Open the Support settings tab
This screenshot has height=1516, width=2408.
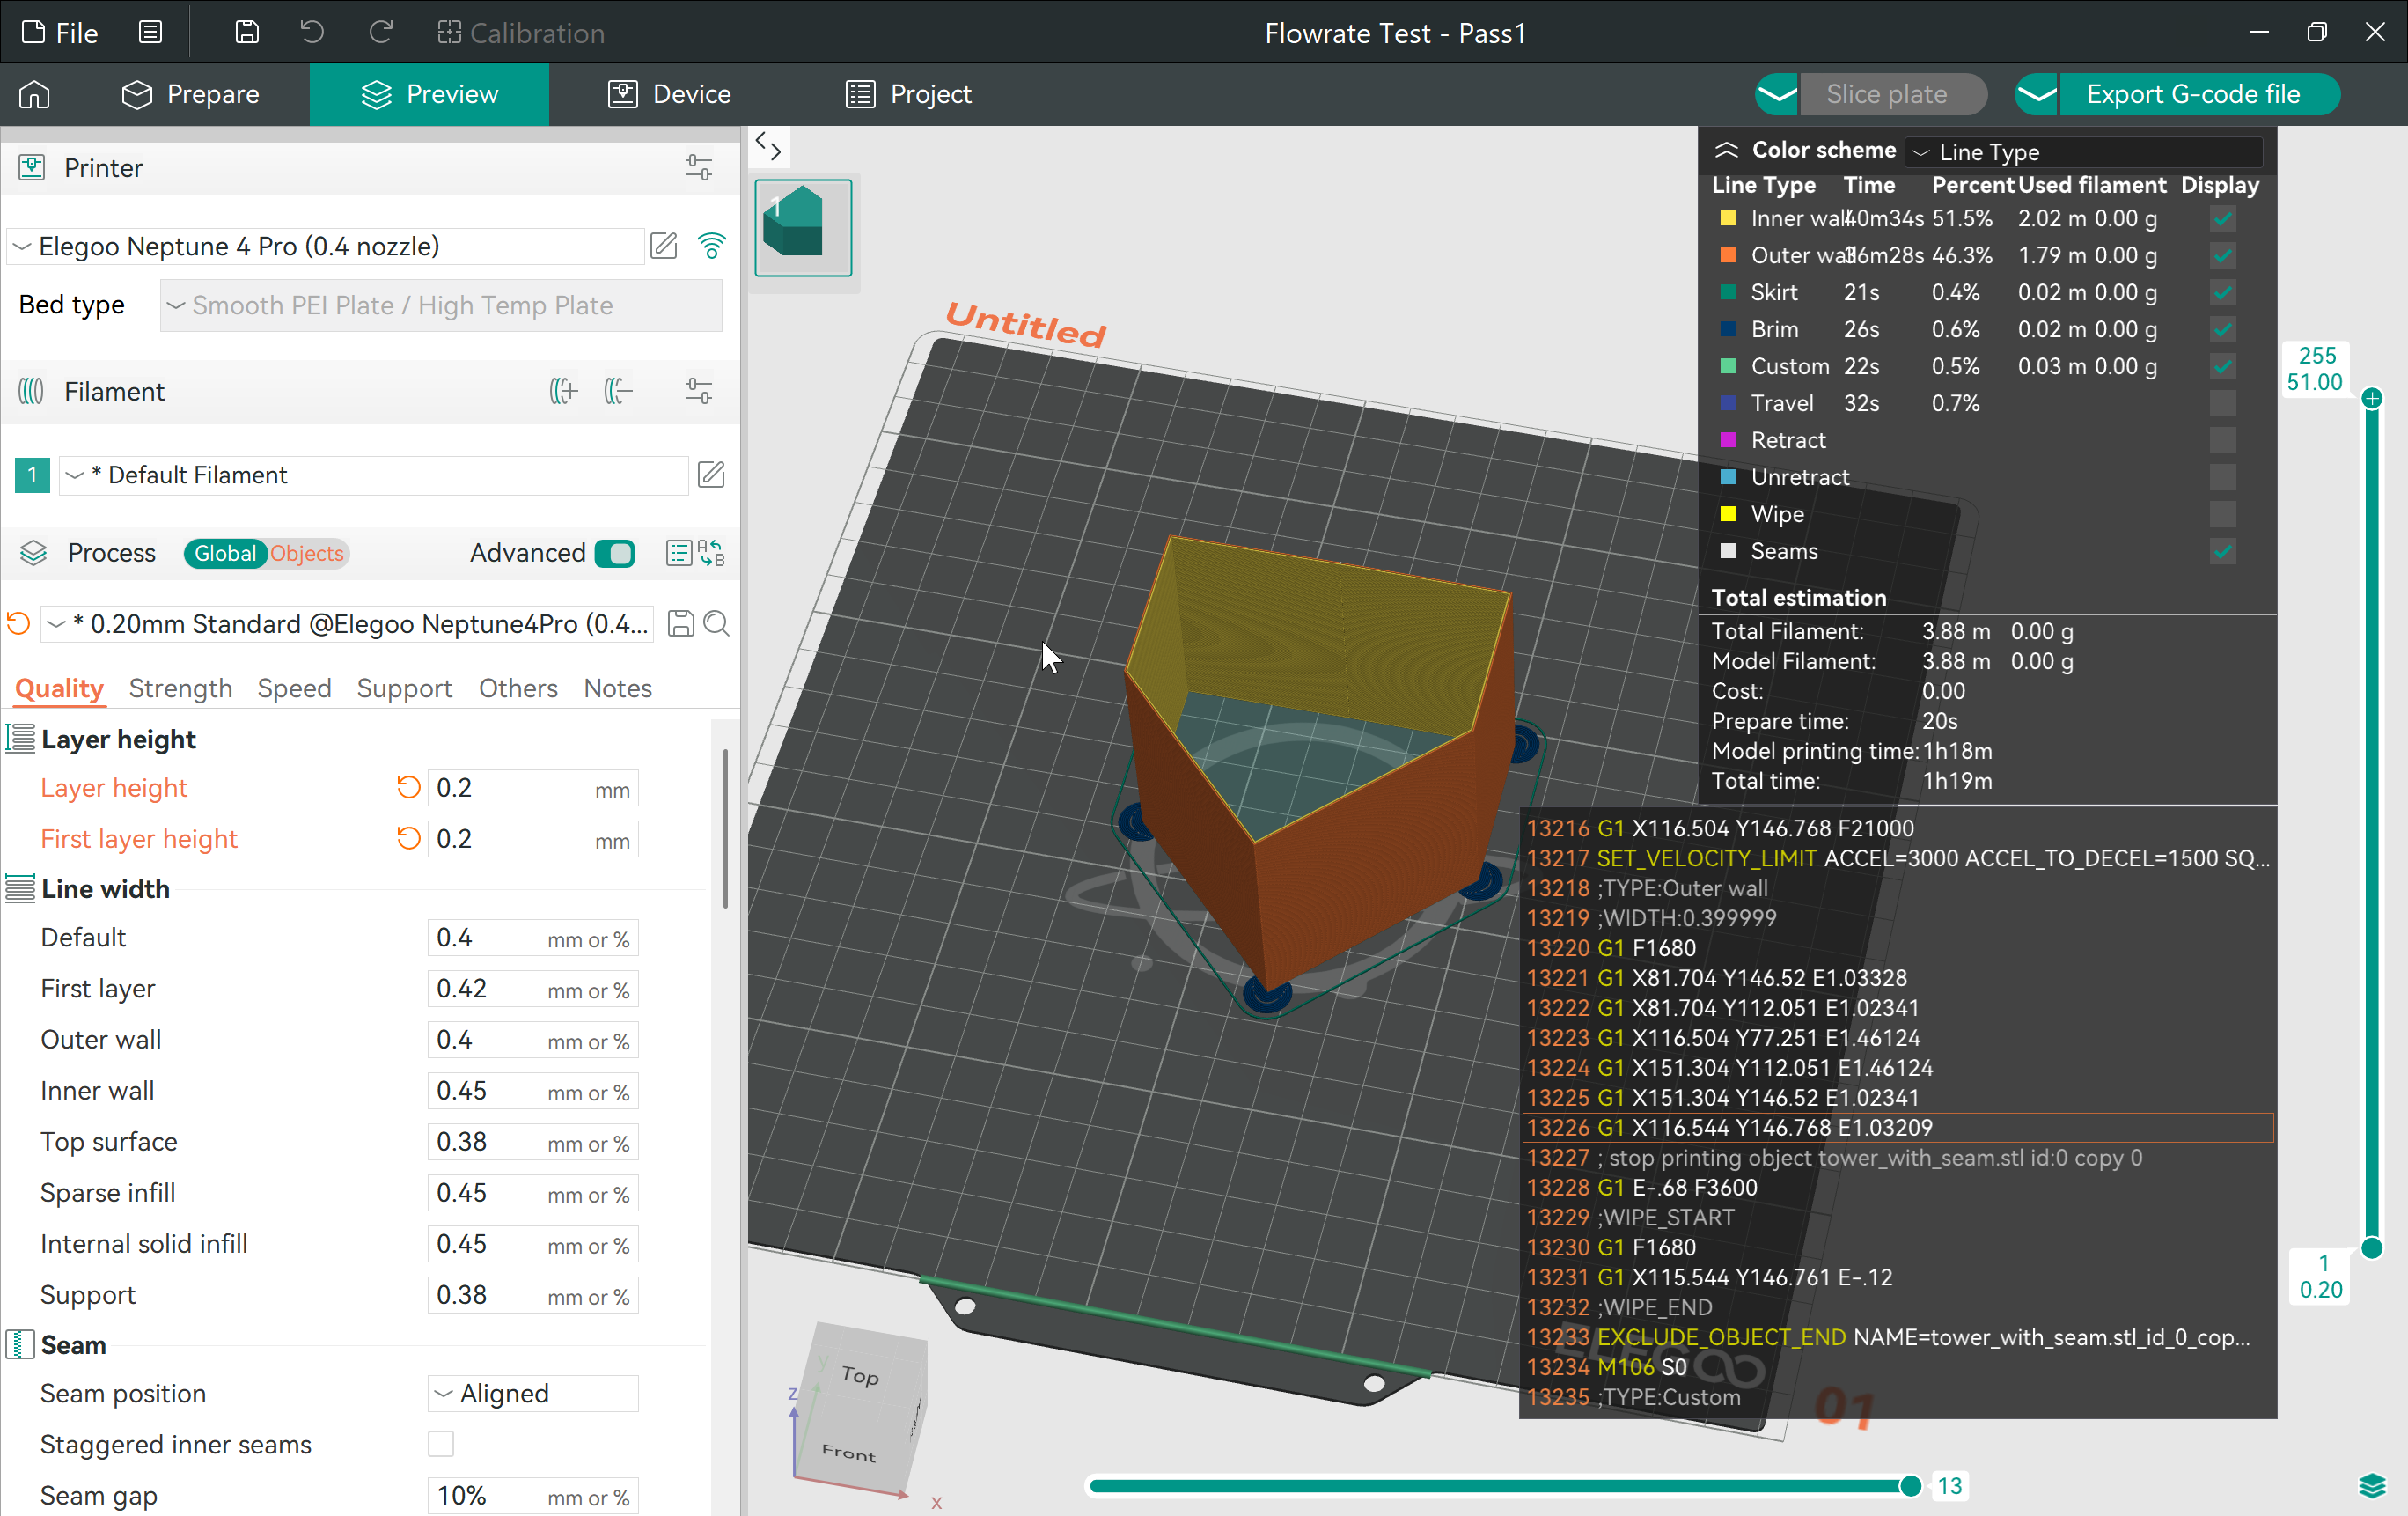404,688
